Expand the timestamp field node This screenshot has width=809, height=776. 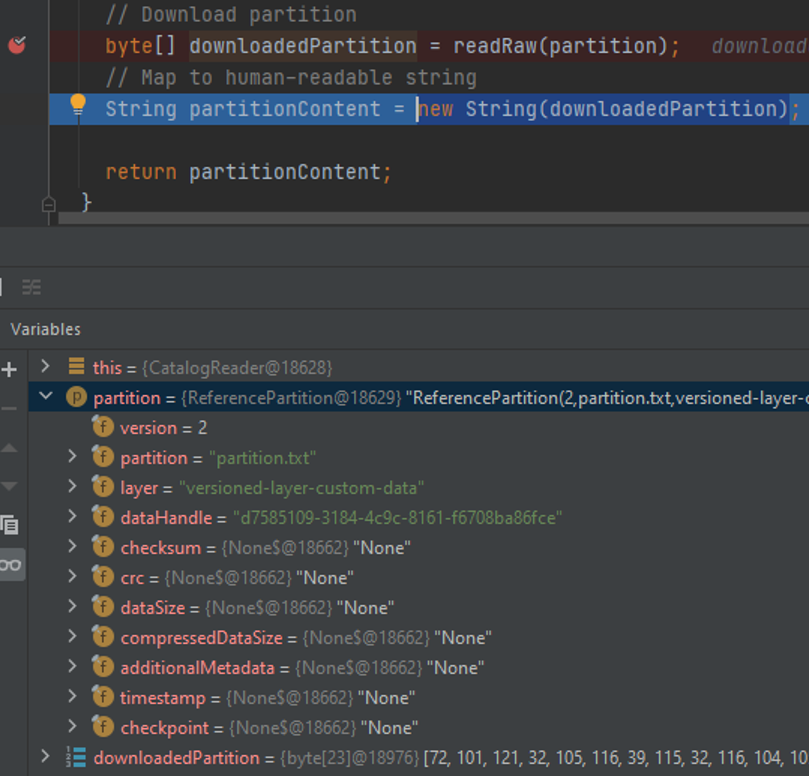click(72, 697)
